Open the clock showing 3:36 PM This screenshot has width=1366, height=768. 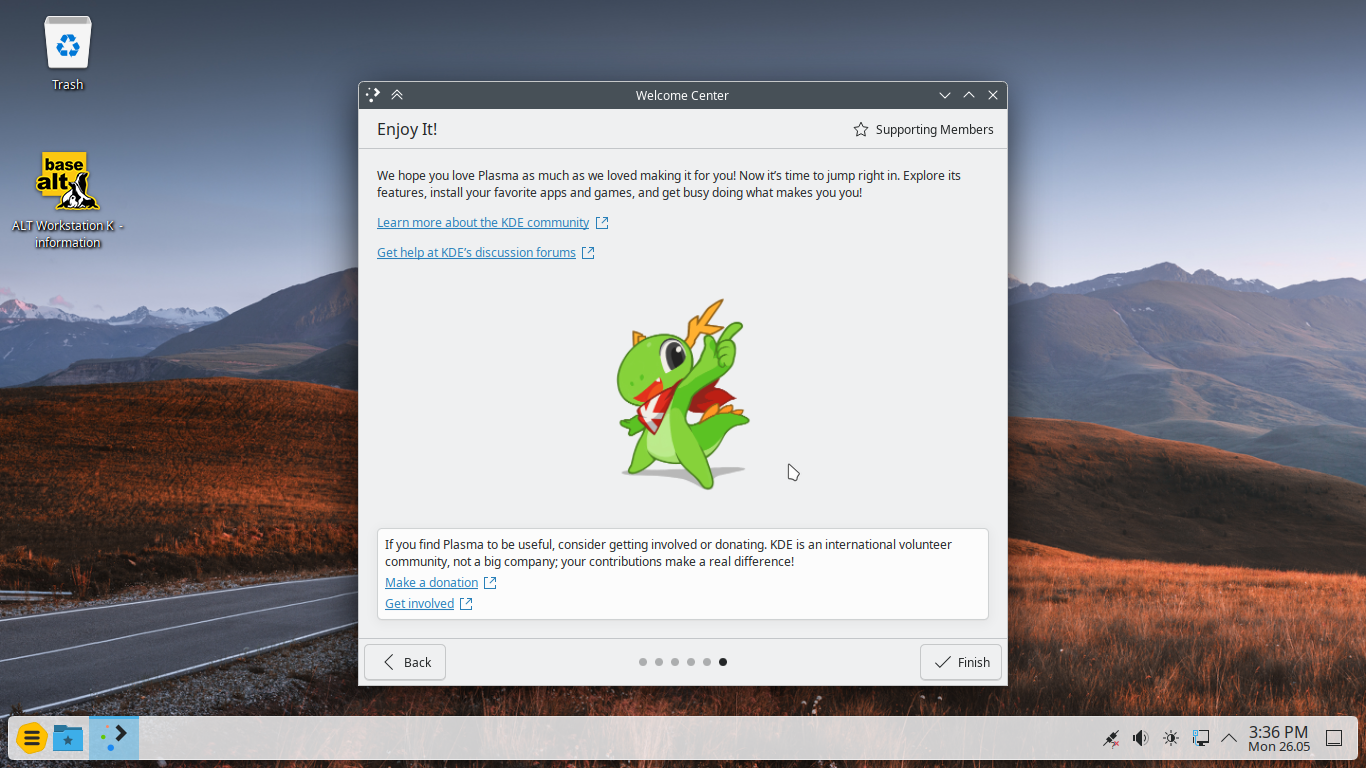(1278, 739)
